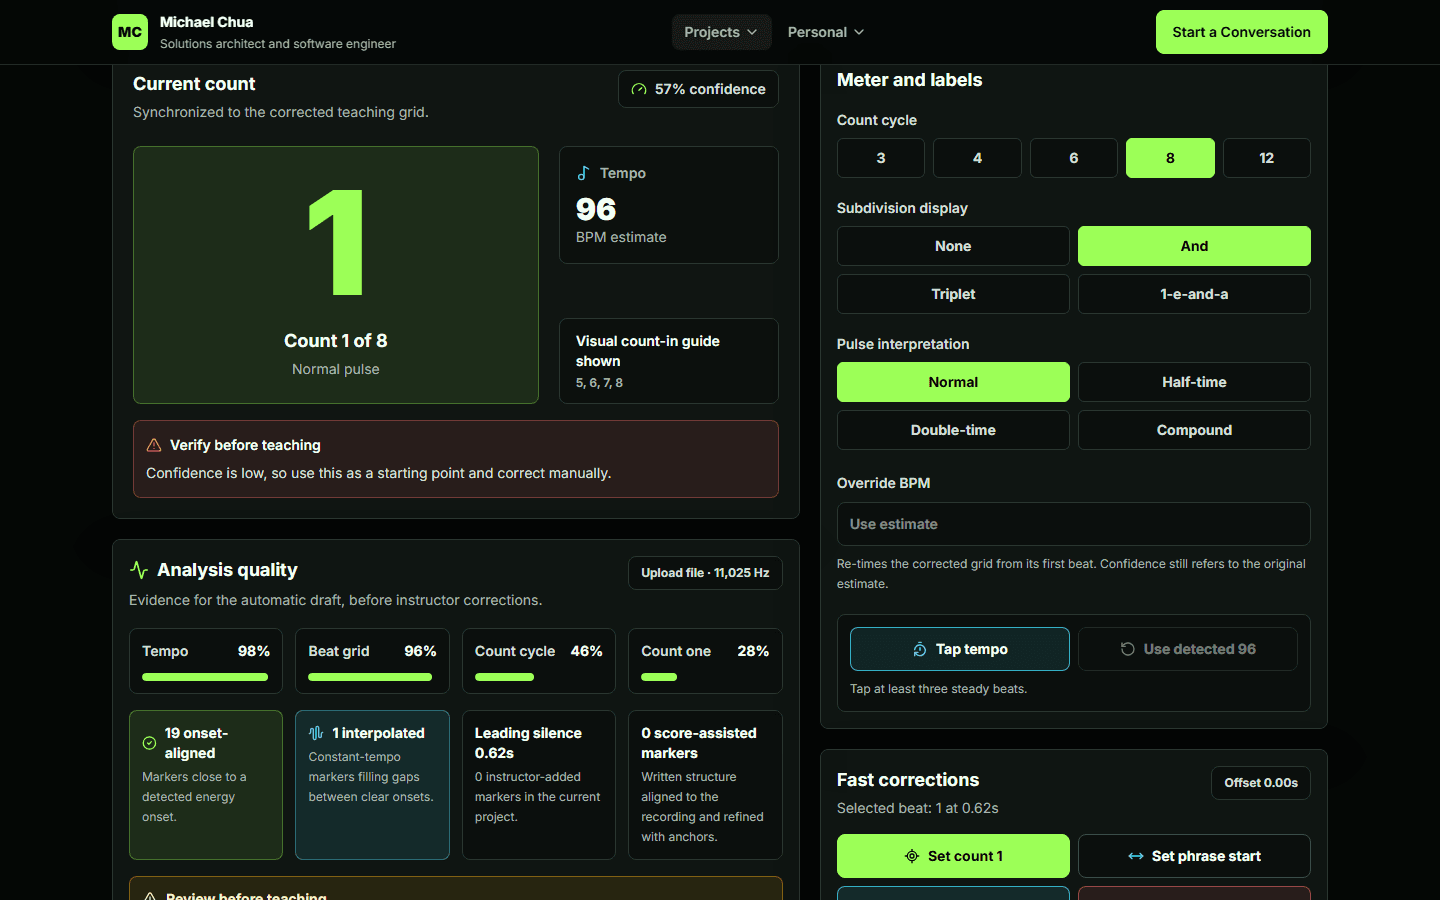
Task: Click the large count 1 display card
Action: (336, 275)
